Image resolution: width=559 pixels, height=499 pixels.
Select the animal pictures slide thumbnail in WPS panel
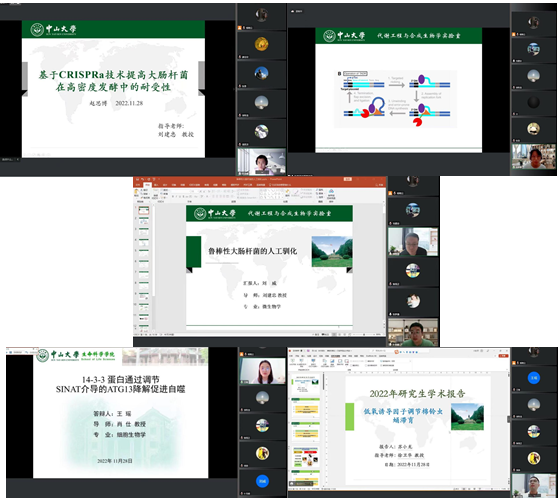(306, 457)
